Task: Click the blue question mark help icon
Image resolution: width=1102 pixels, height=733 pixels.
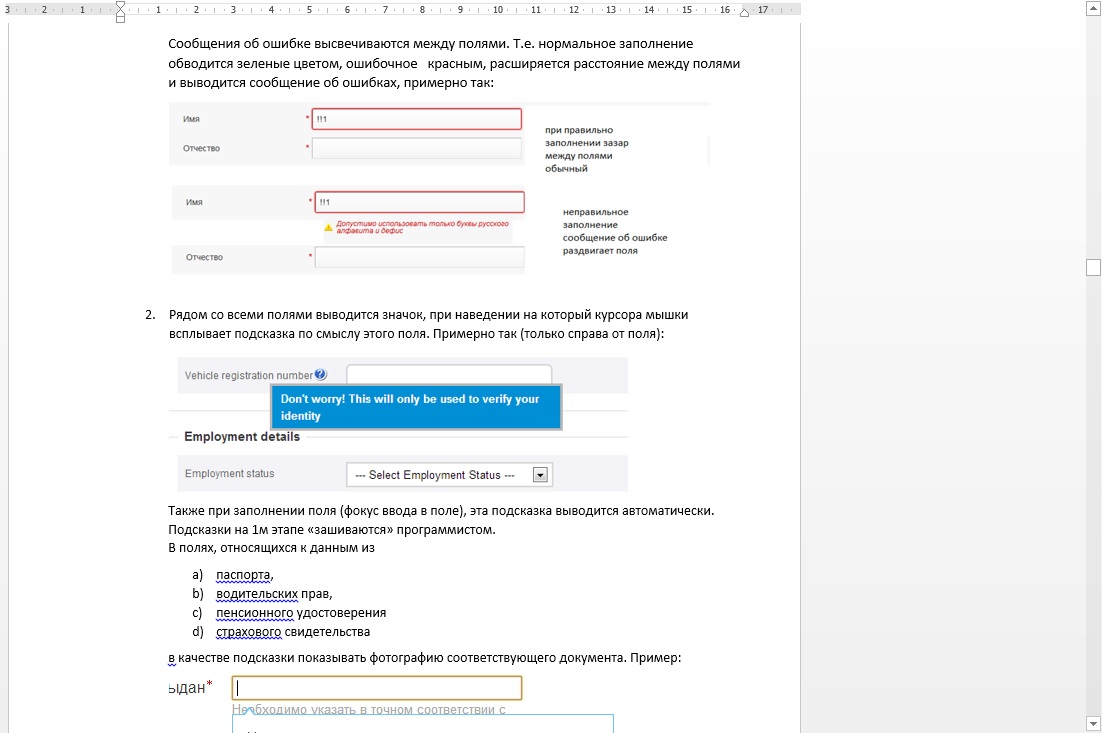Action: click(x=320, y=375)
